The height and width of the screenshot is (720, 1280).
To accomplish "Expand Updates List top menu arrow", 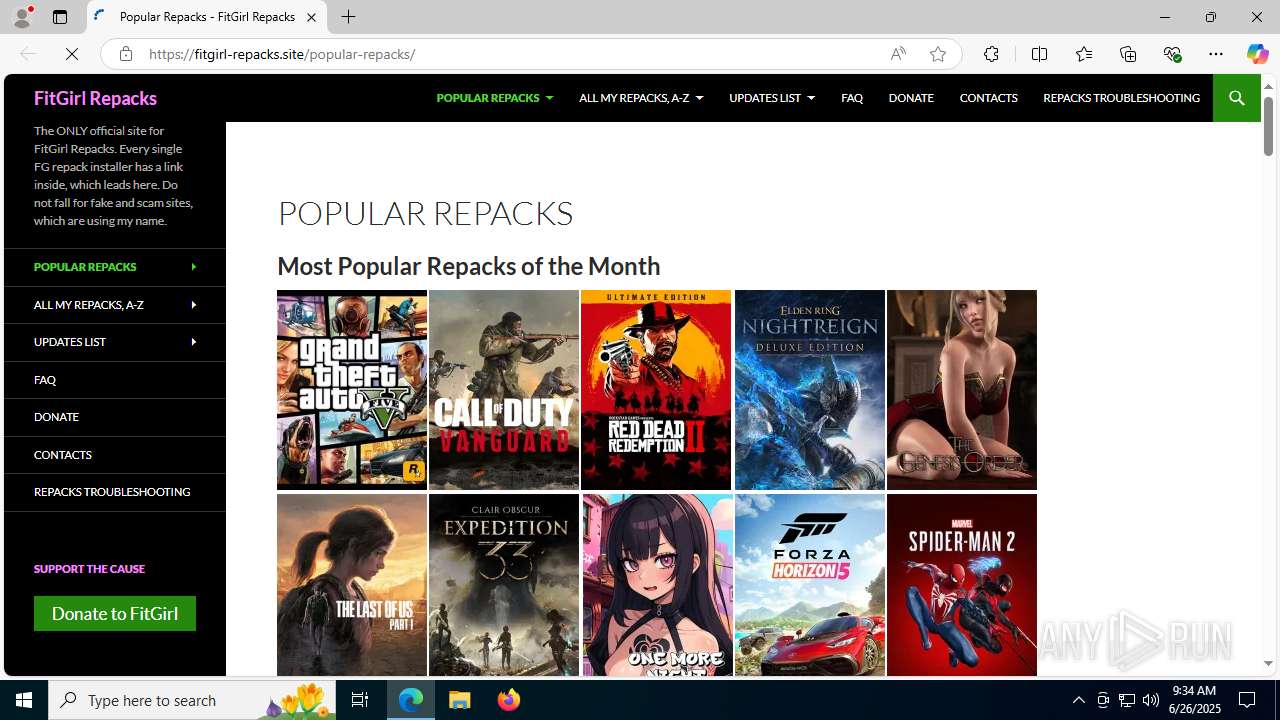I will click(x=811, y=98).
